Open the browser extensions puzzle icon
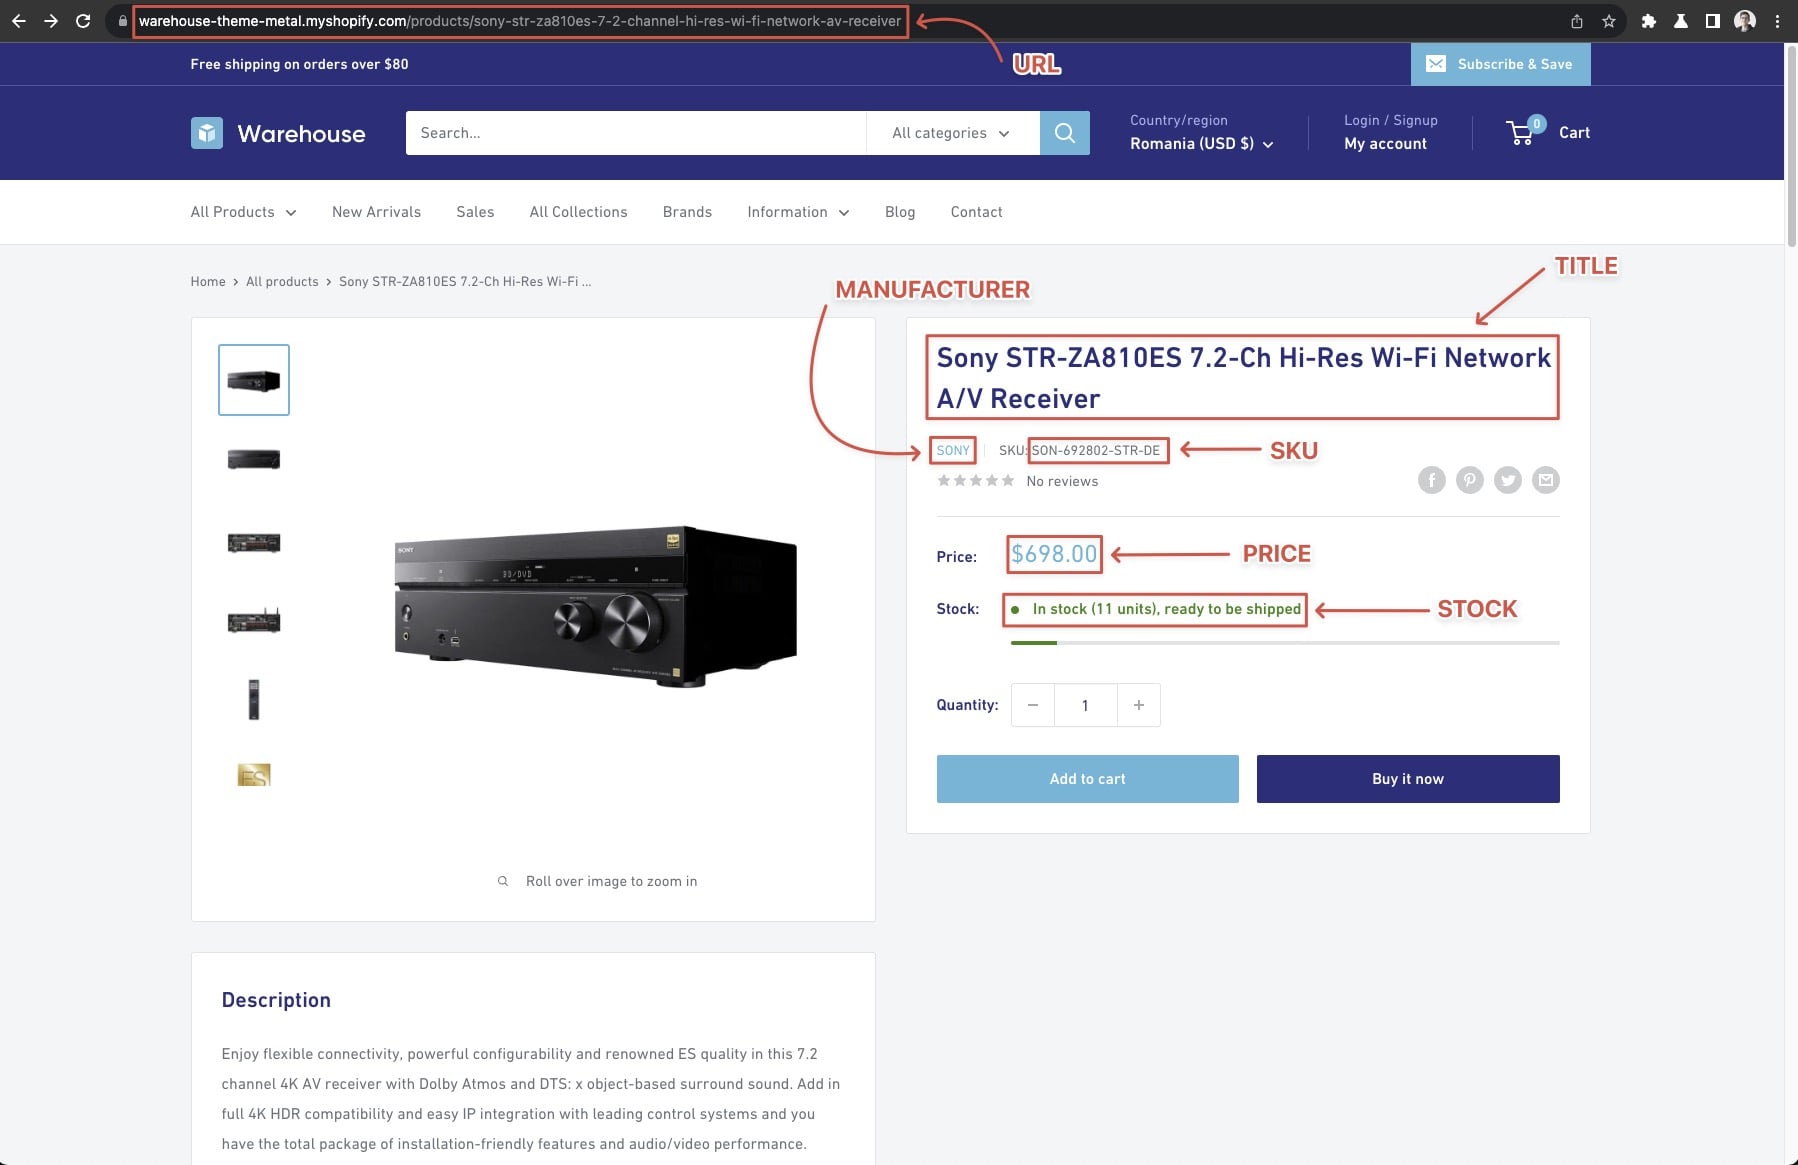Screen dimensions: 1798x1165 click(x=1649, y=21)
